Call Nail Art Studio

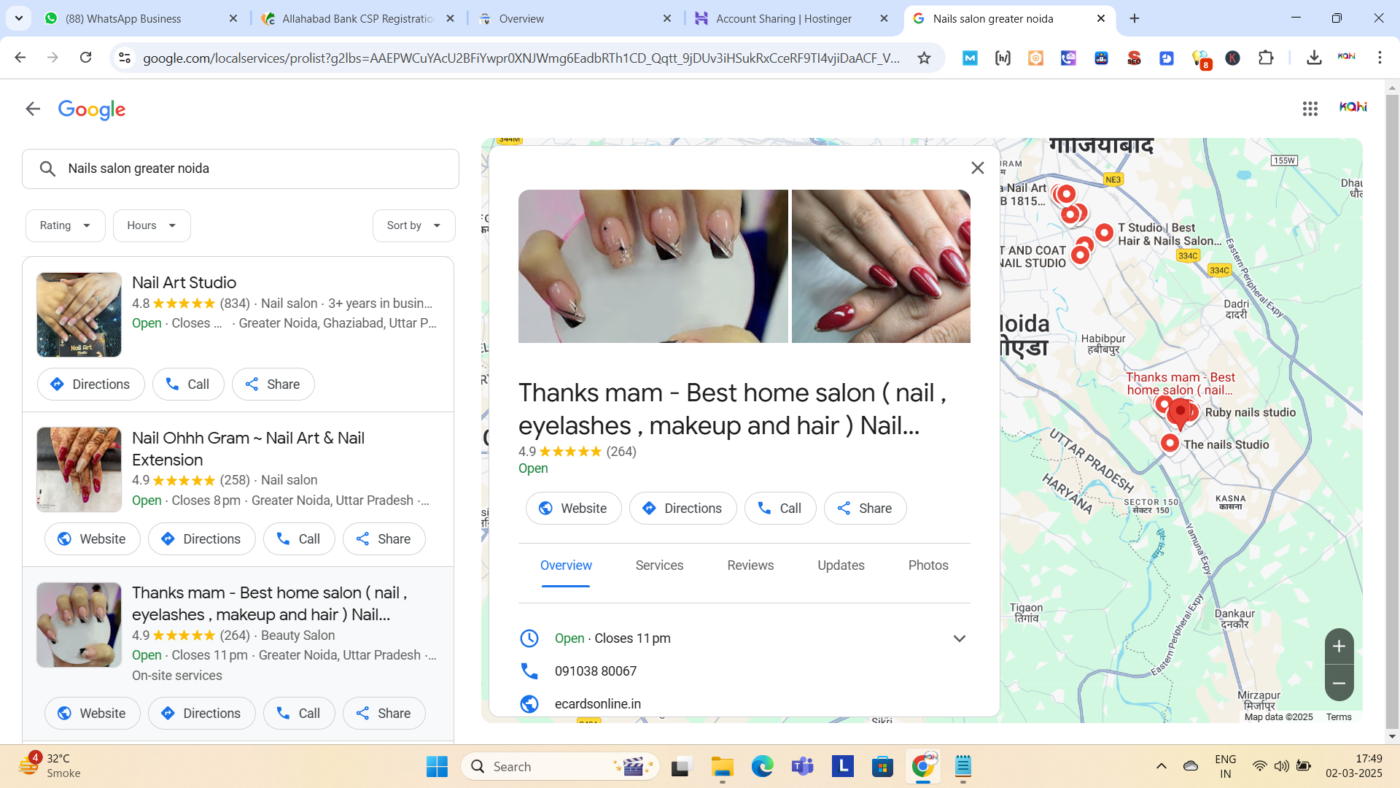[188, 384]
